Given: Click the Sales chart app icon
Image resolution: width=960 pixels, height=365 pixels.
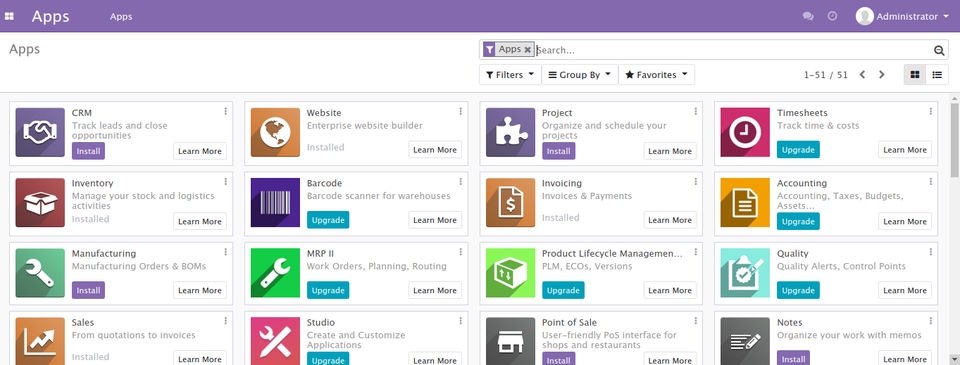Looking at the screenshot, I should coord(40,341).
